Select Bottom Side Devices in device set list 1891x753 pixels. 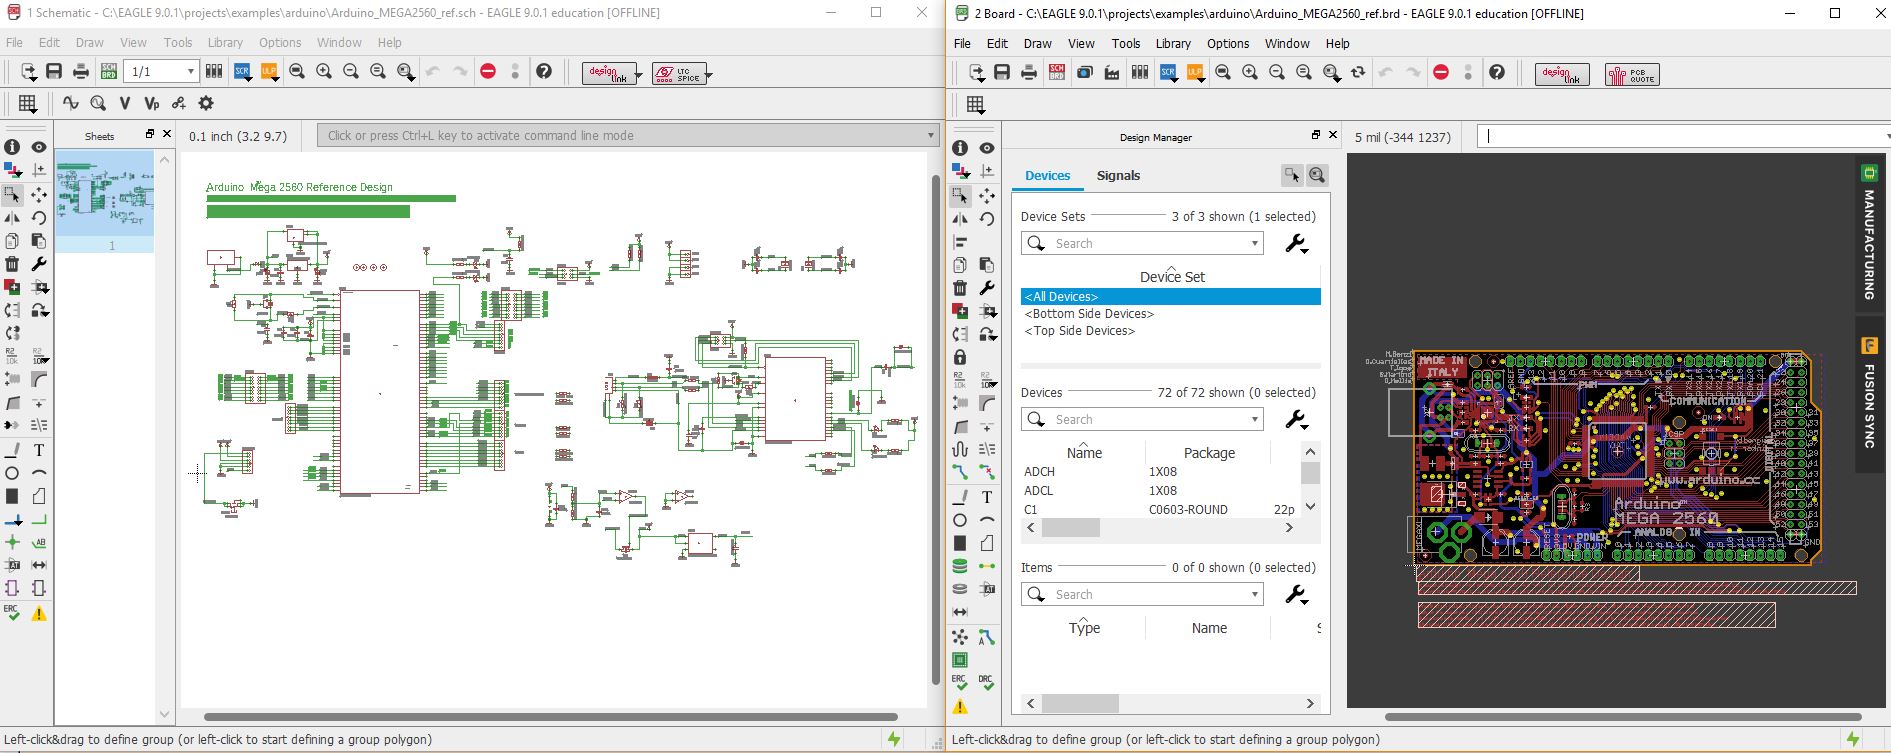click(1089, 314)
